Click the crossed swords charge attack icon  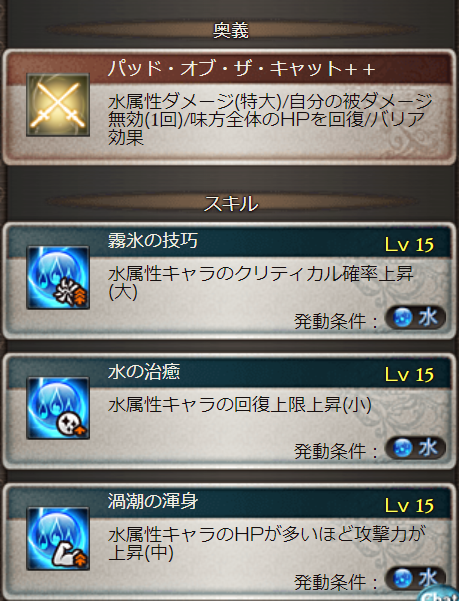tap(58, 105)
